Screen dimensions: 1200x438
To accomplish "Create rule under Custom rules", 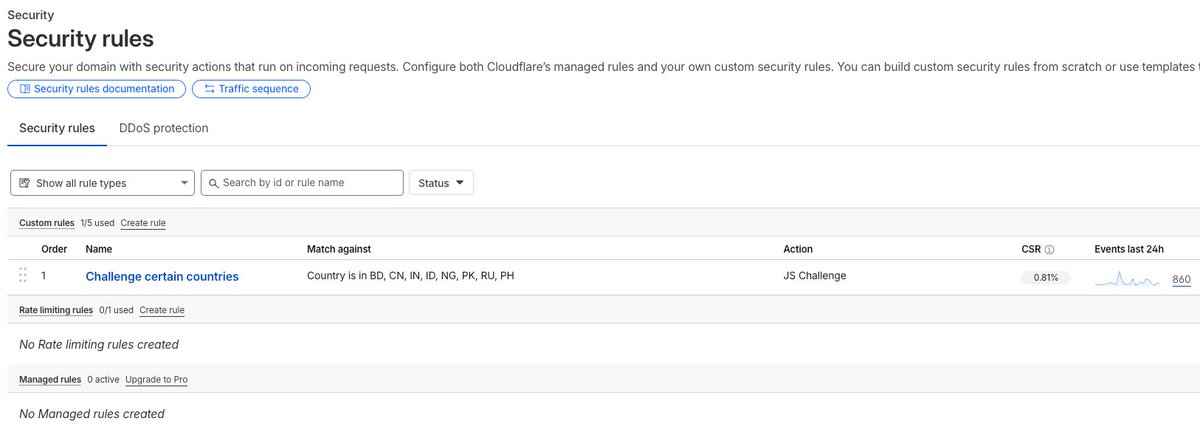I will pos(143,223).
